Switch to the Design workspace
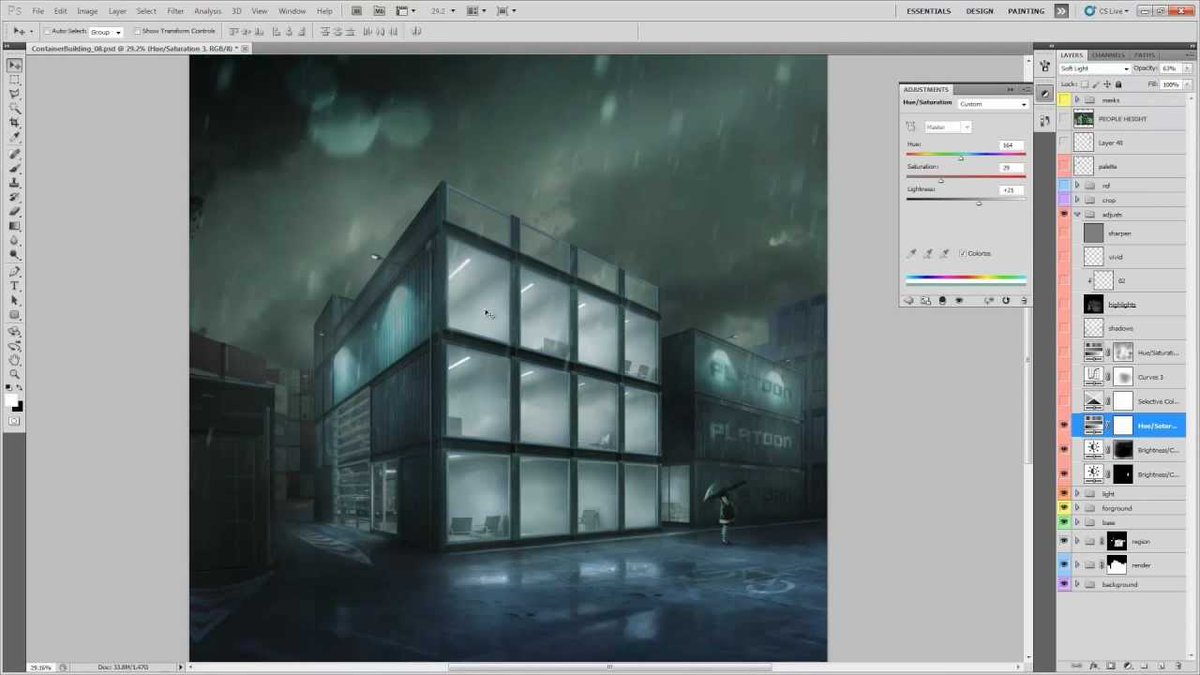The height and width of the screenshot is (675, 1200). pyautogui.click(x=980, y=11)
